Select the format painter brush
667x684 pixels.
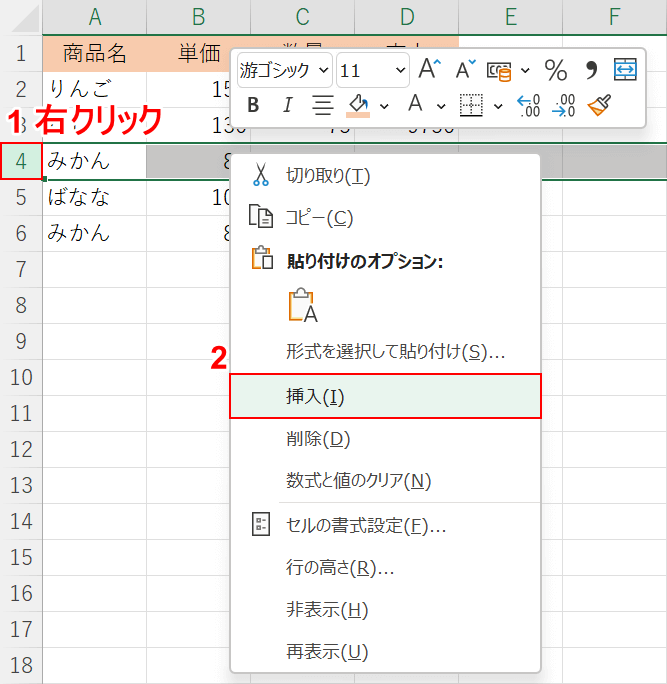coord(599,105)
